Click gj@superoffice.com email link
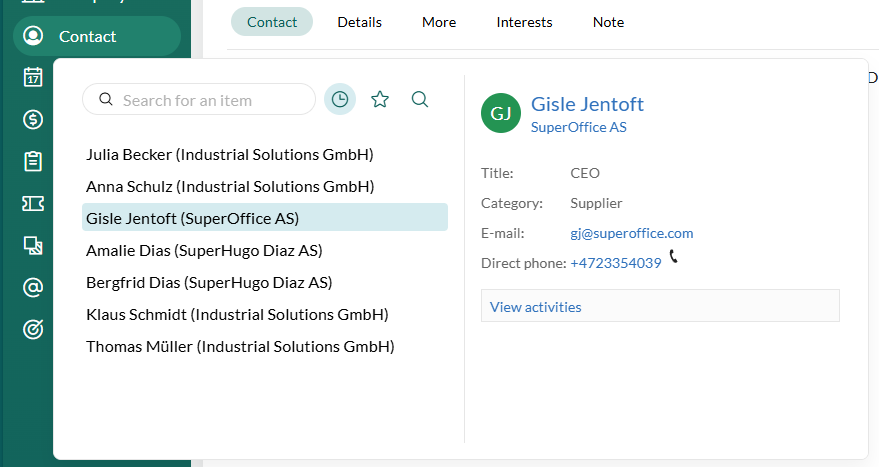879x467 pixels. [632, 233]
